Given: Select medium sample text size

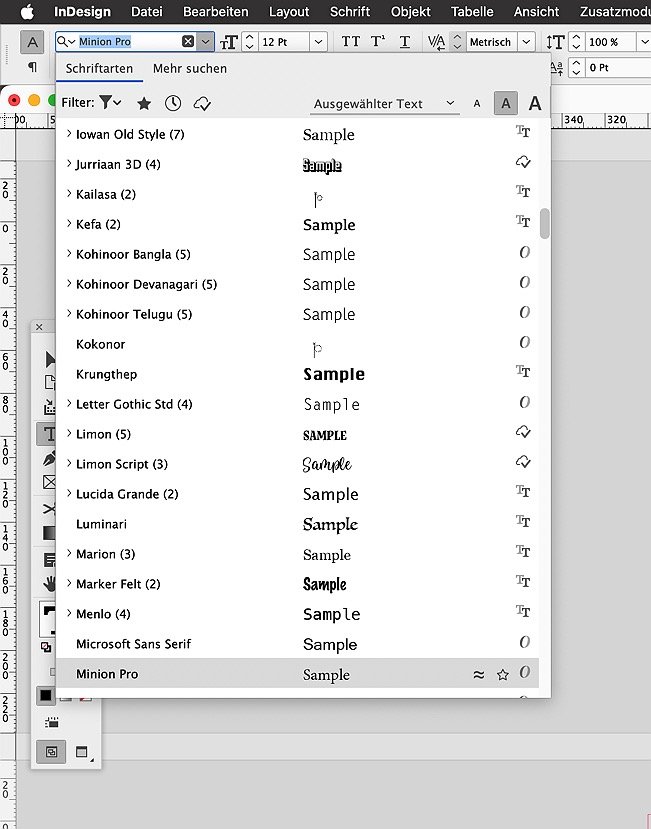Looking at the screenshot, I should (506, 103).
